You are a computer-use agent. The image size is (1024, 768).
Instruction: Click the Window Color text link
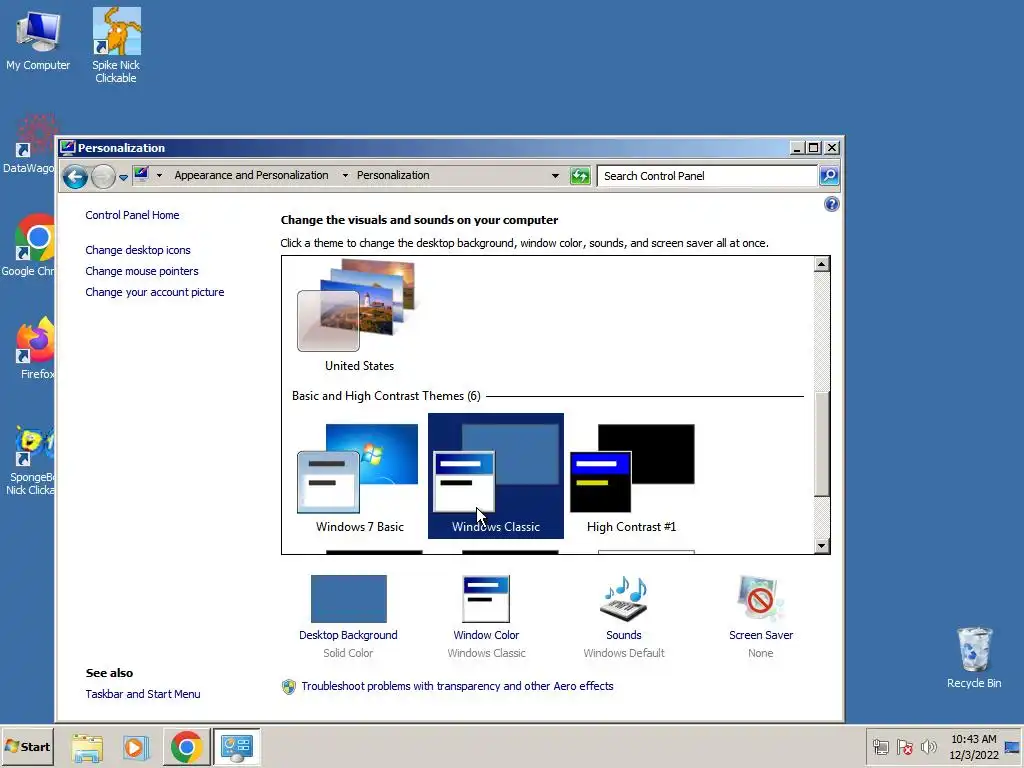point(487,635)
